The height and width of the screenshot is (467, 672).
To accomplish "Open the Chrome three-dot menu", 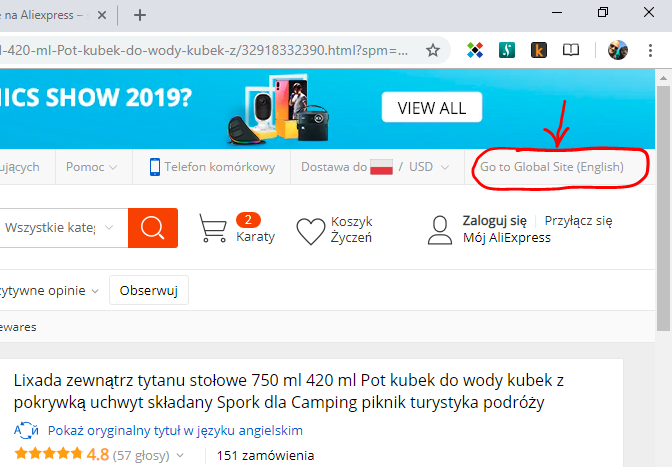I will click(x=651, y=51).
